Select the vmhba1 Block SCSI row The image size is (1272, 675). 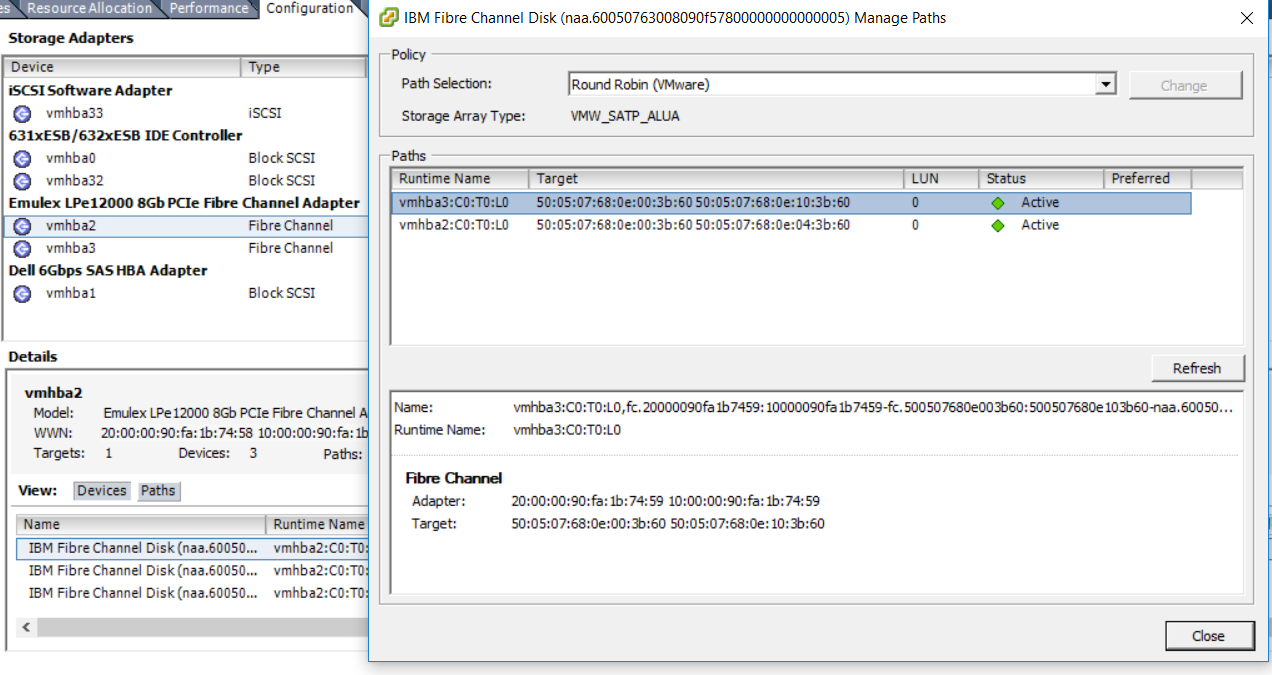tap(186, 293)
